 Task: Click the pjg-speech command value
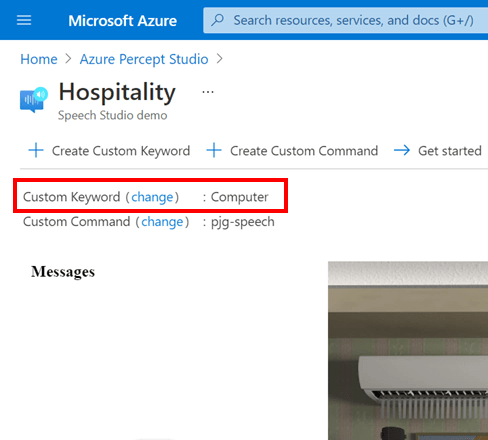(x=243, y=222)
